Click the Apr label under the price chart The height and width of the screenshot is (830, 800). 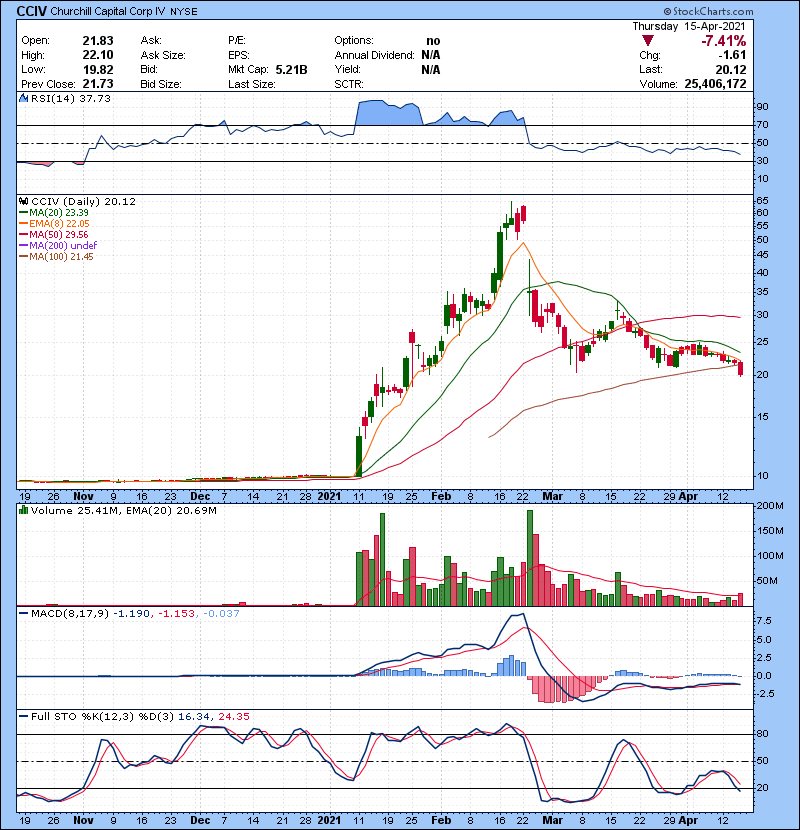(688, 497)
